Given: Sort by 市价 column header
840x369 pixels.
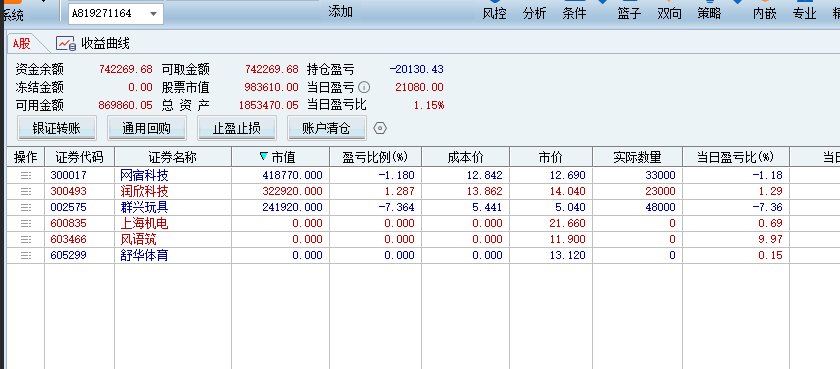Looking at the screenshot, I should tap(550, 157).
